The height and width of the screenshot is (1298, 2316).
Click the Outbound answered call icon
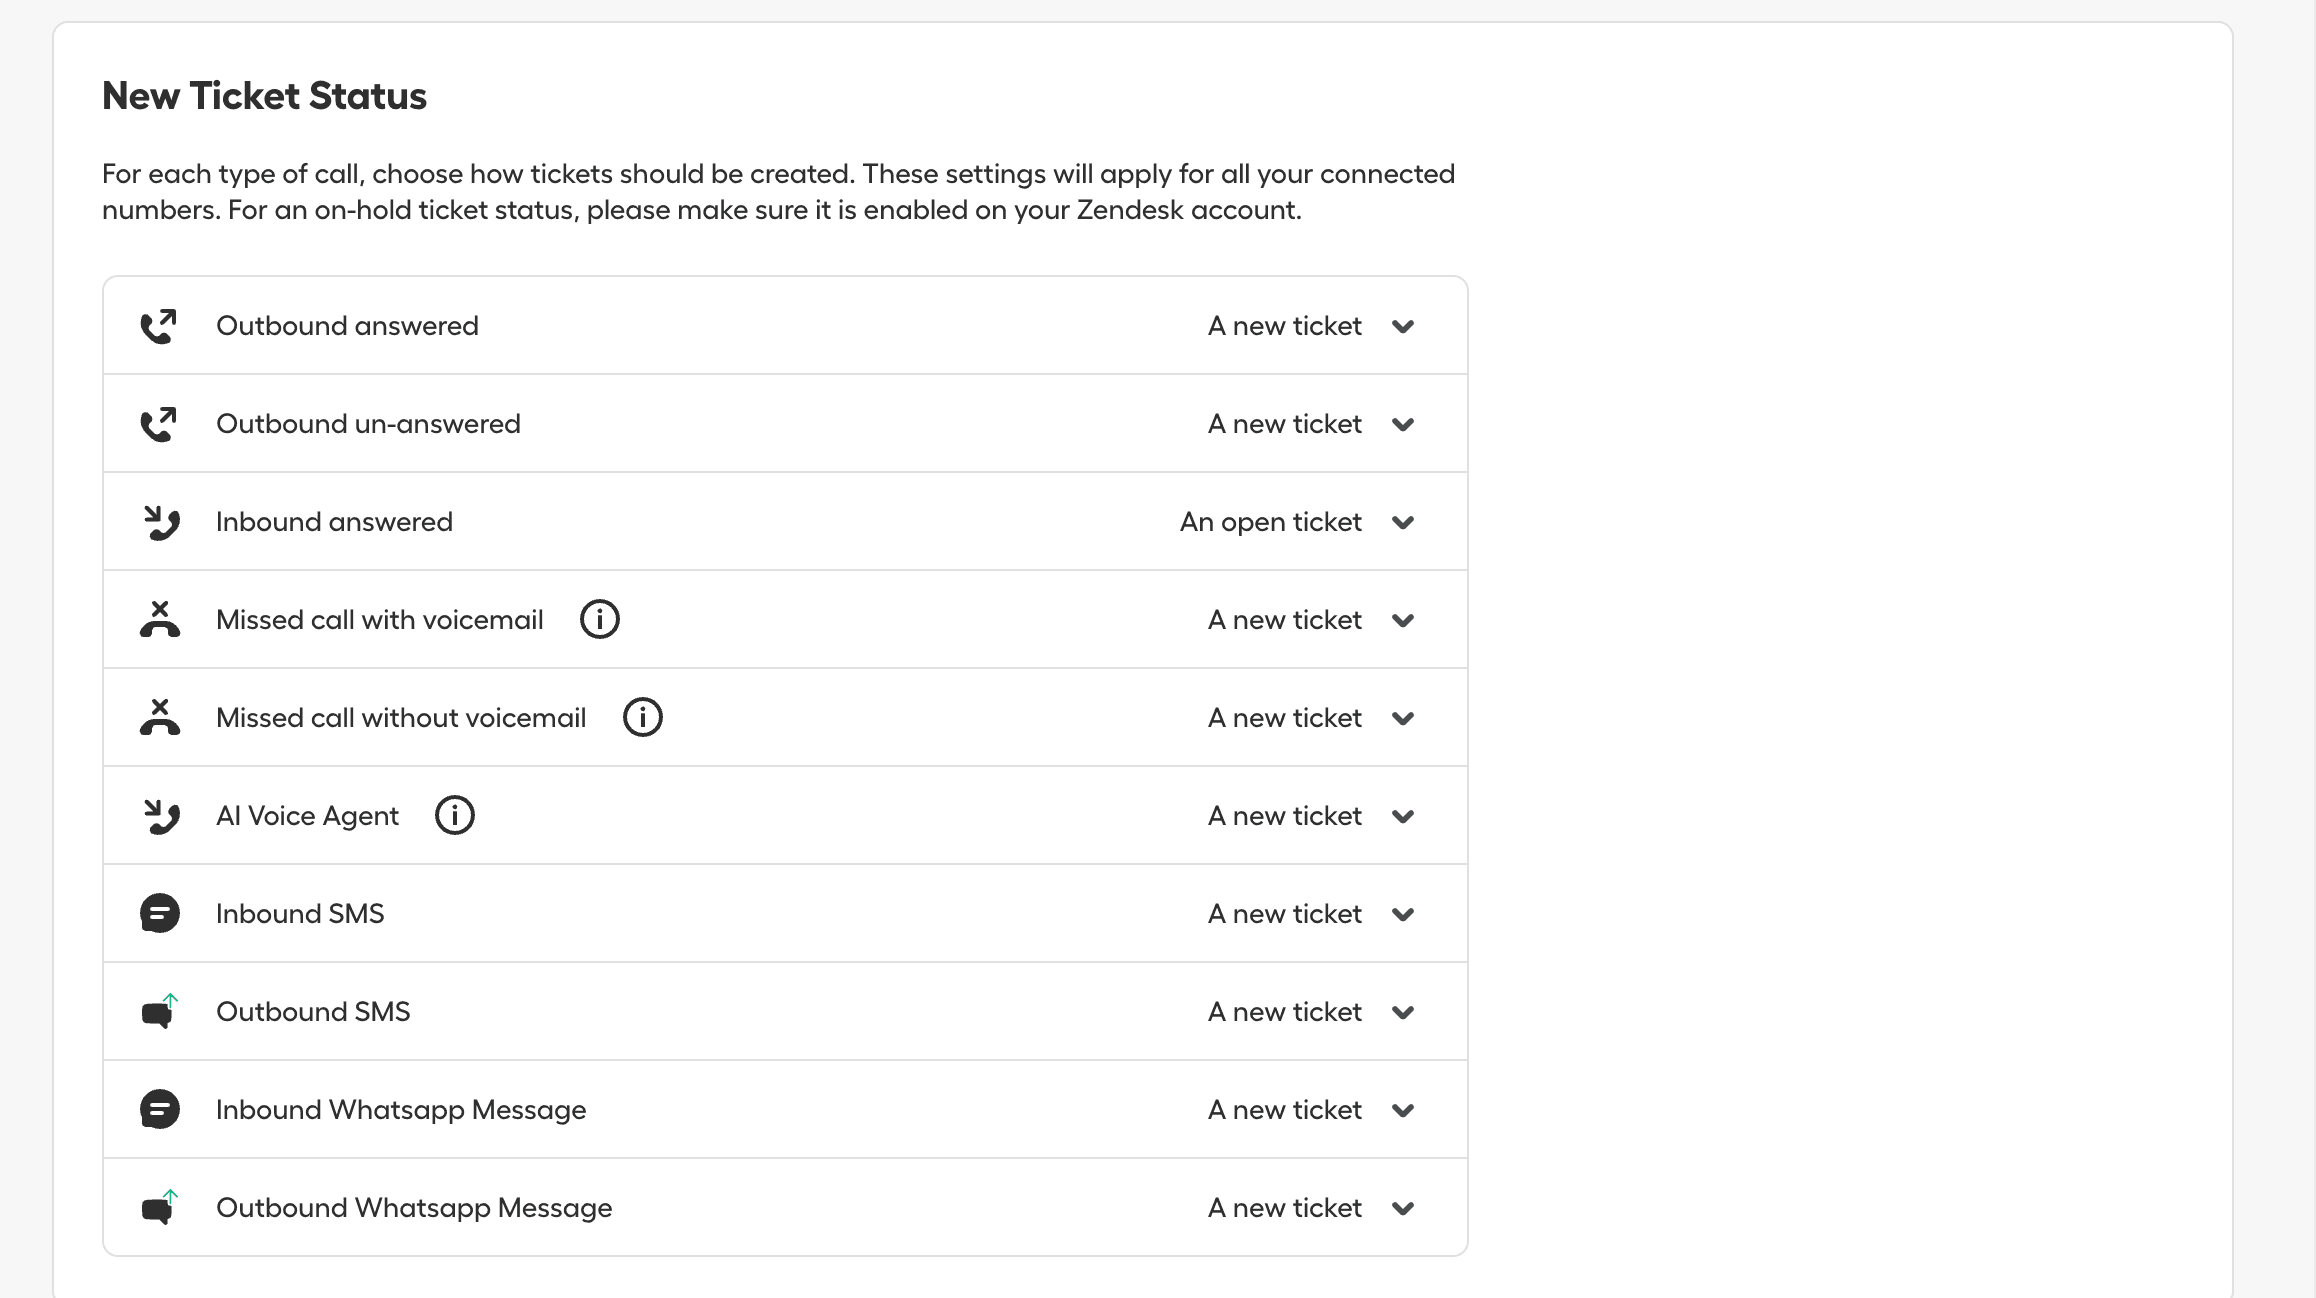click(160, 325)
